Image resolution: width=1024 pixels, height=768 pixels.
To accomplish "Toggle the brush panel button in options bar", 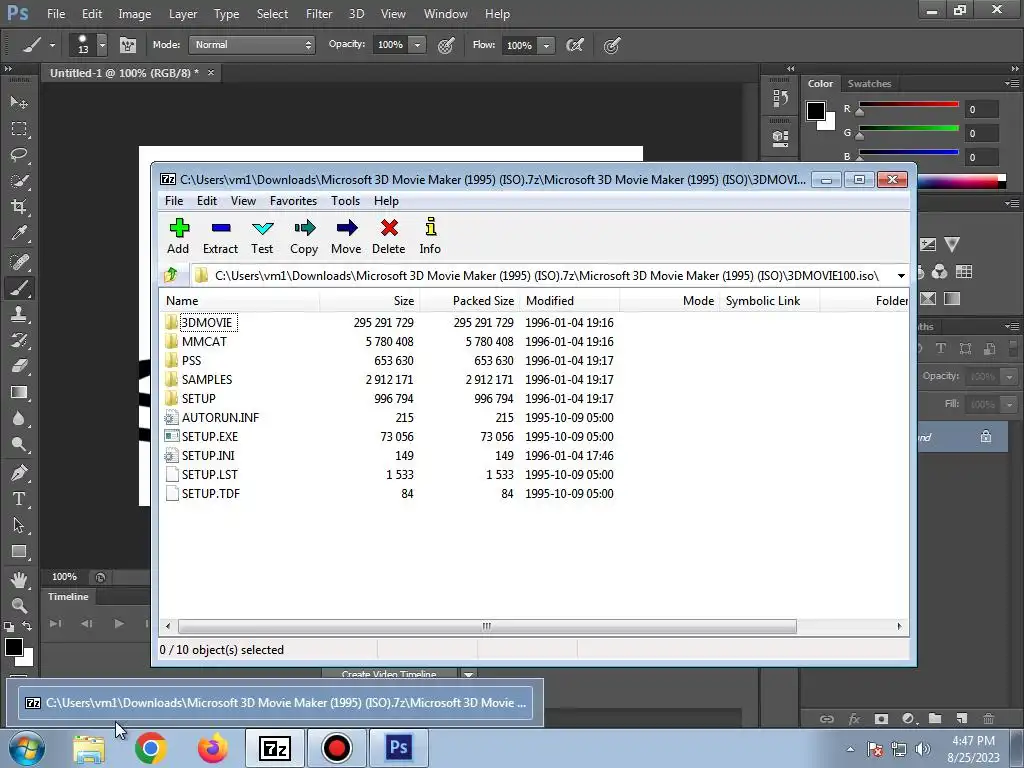I will point(128,45).
